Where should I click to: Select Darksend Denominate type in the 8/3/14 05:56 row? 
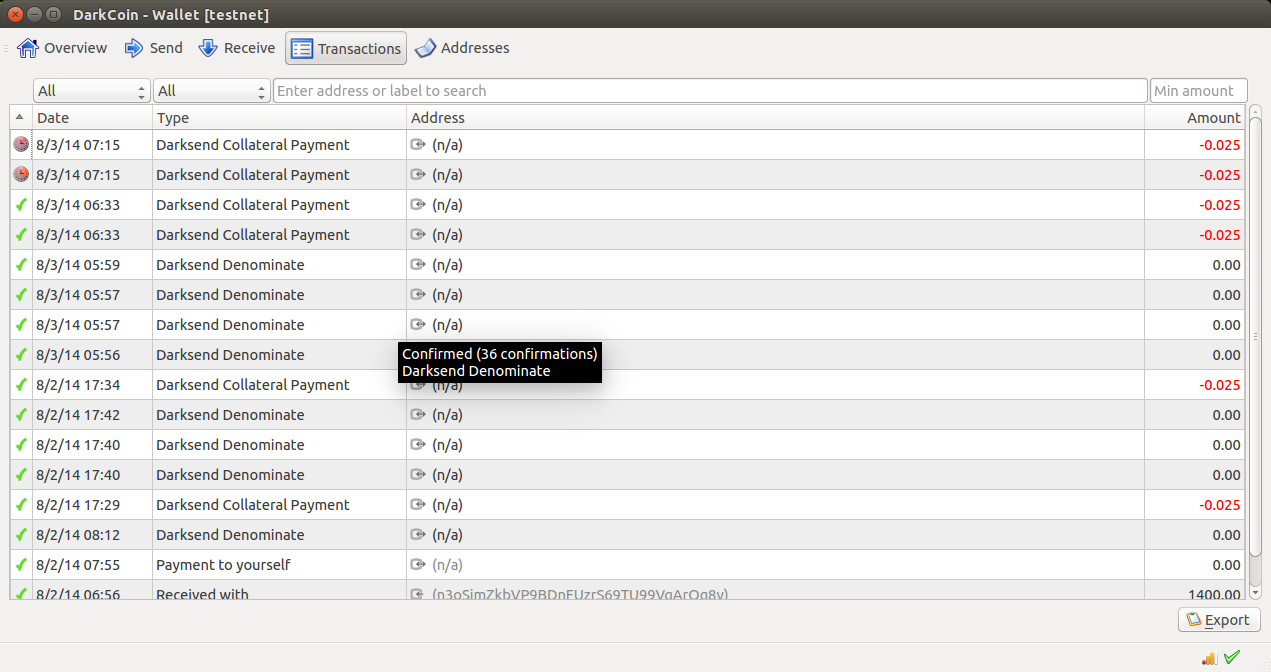click(x=230, y=355)
